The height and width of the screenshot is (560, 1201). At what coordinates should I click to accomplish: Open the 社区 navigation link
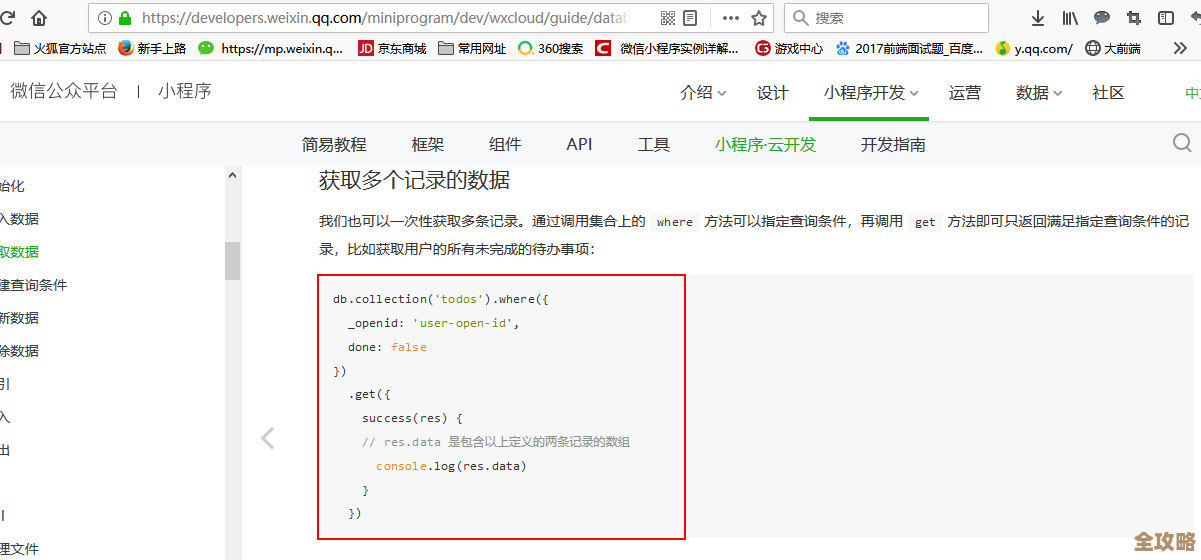click(x=1108, y=93)
